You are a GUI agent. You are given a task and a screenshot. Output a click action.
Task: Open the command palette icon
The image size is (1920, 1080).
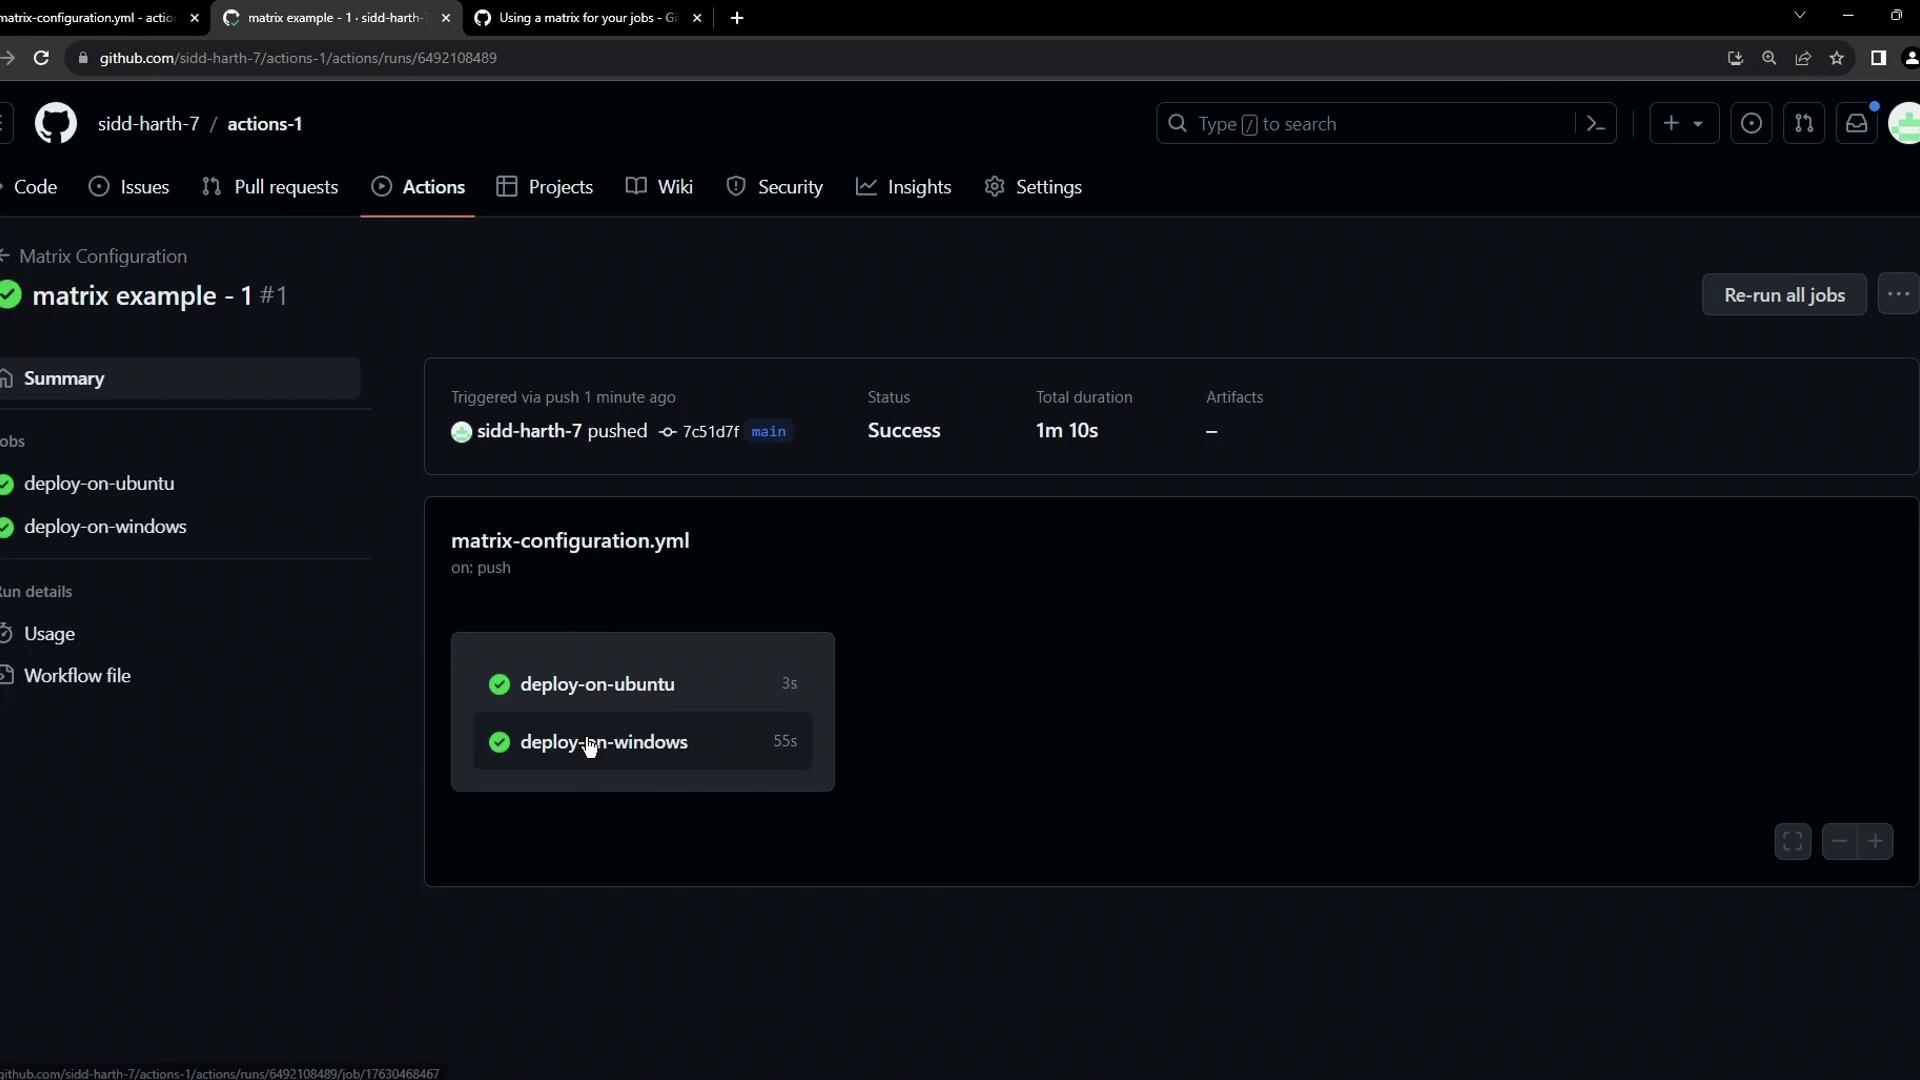tap(1596, 124)
